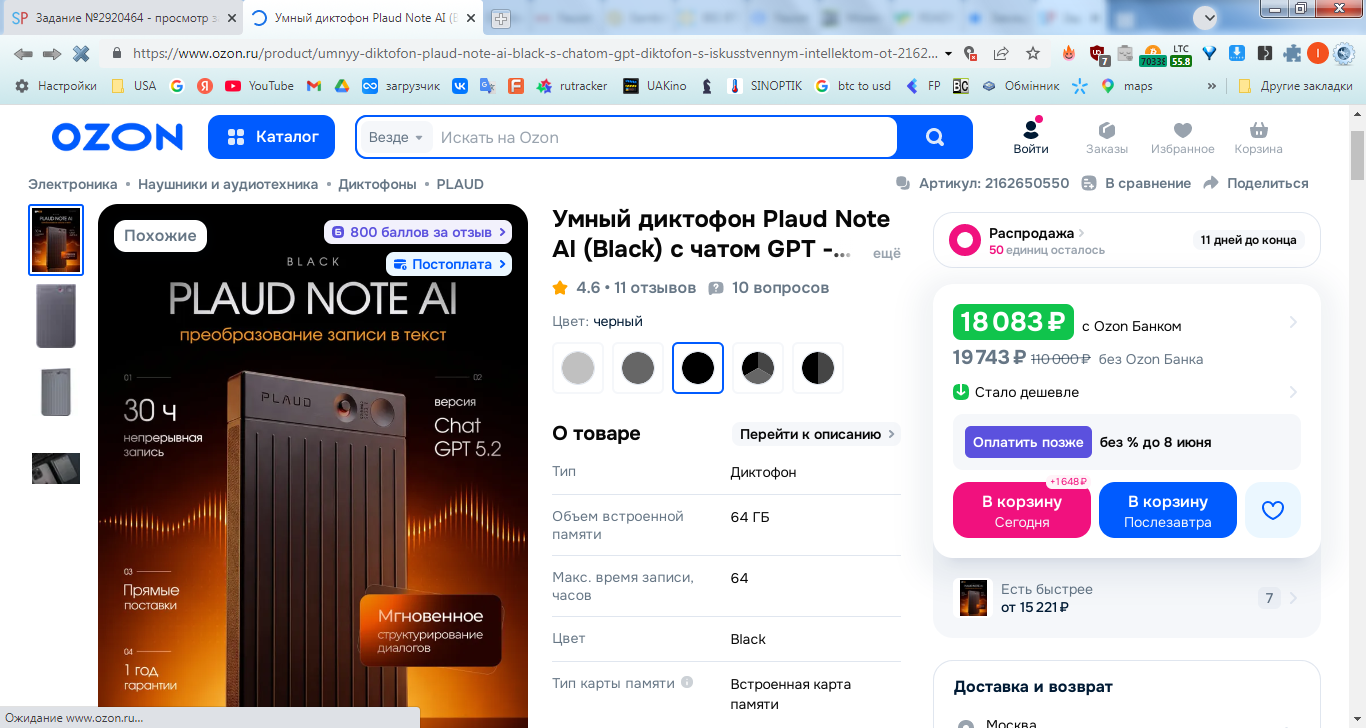Click the memory card type info icon
This screenshot has height=728, width=1366.
687,683
